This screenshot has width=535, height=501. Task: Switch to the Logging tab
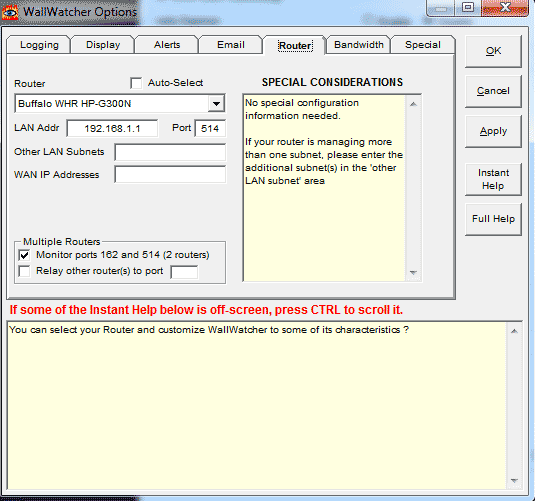click(39, 45)
